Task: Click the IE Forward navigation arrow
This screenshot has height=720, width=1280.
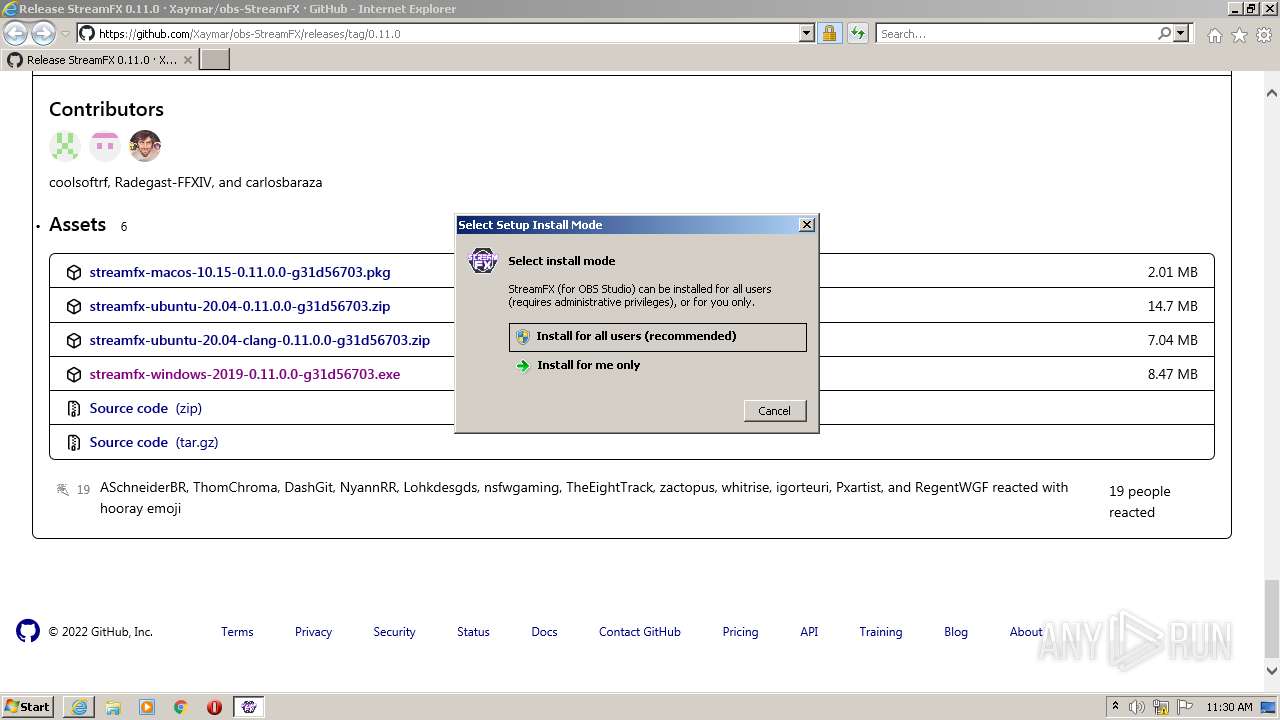Action: 43,34
